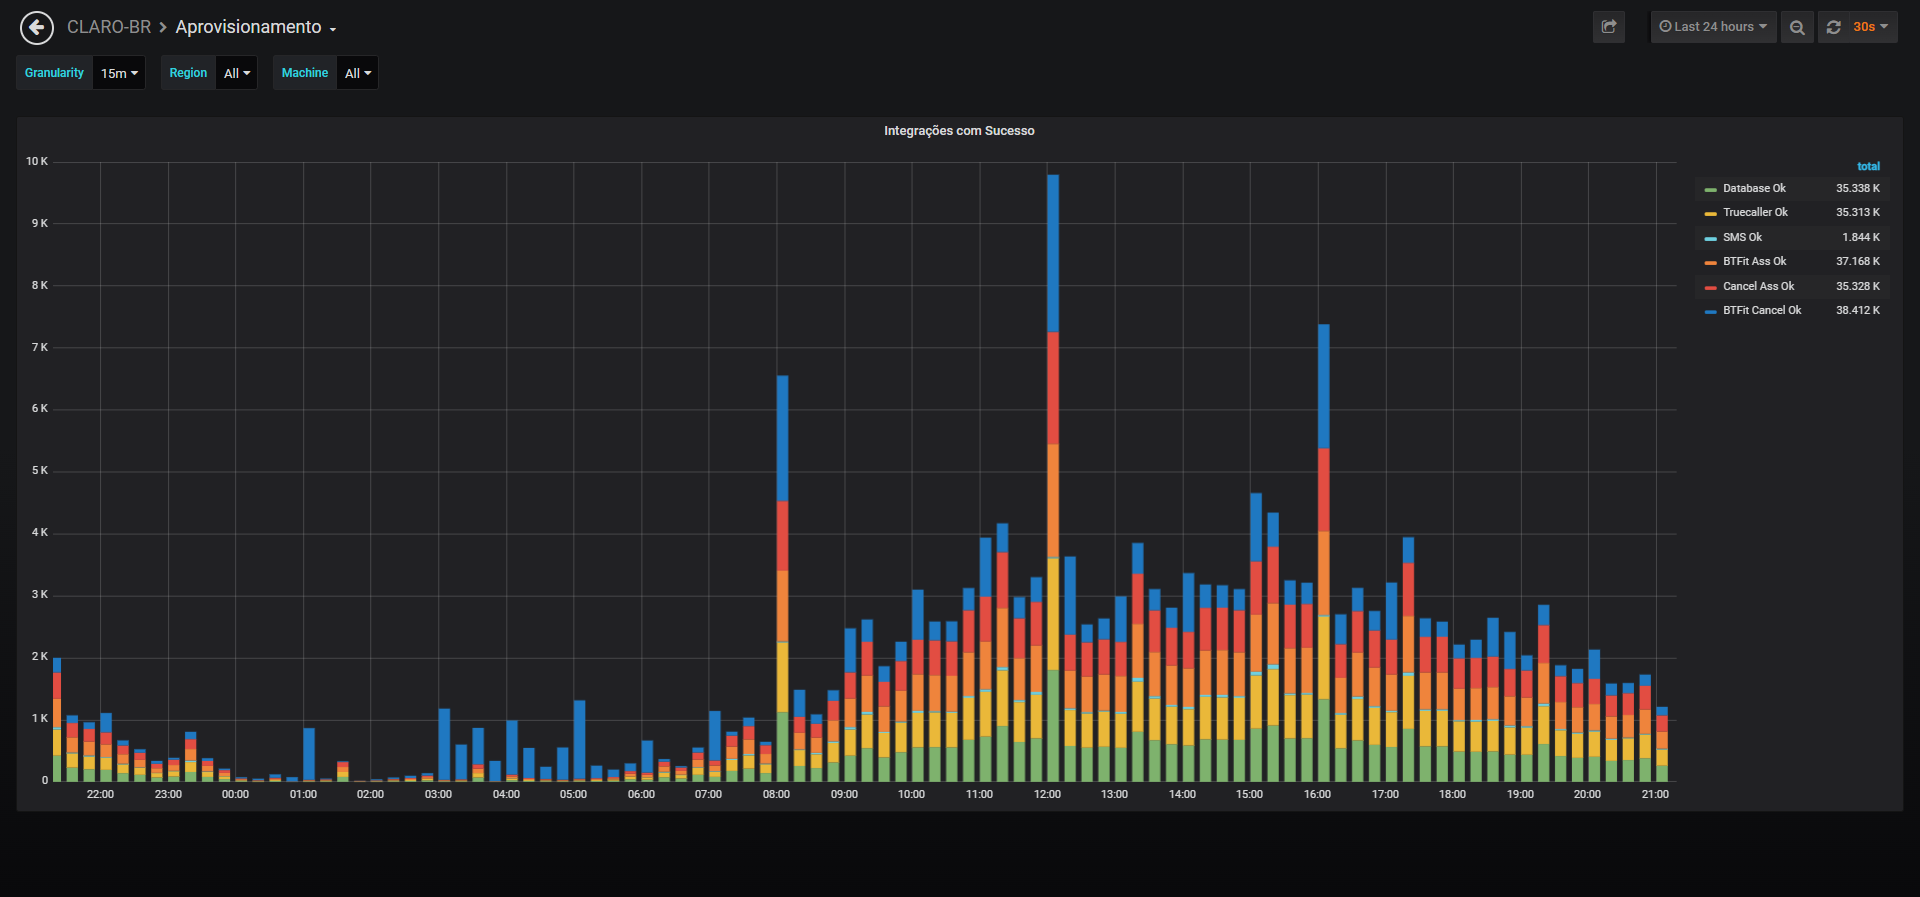The image size is (1920, 897).
Task: Sort legend by total column header
Action: click(x=1868, y=166)
